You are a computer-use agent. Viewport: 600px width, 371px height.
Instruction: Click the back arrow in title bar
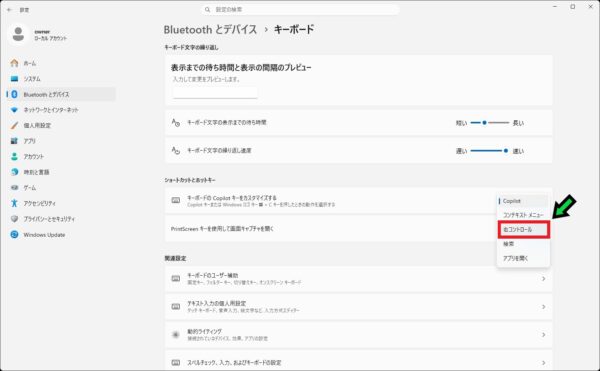[x=10, y=10]
